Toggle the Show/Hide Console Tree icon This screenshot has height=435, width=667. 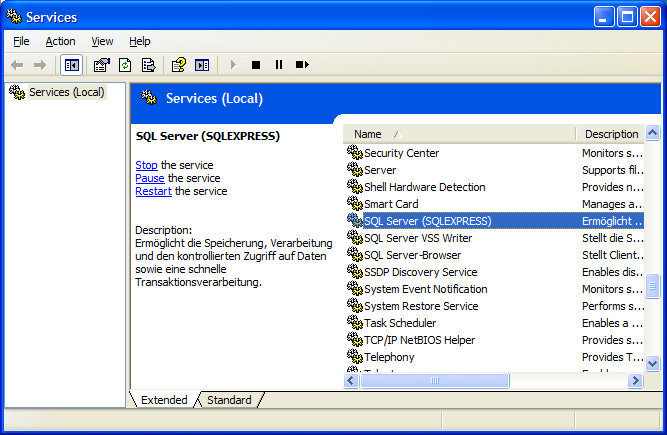click(71, 65)
